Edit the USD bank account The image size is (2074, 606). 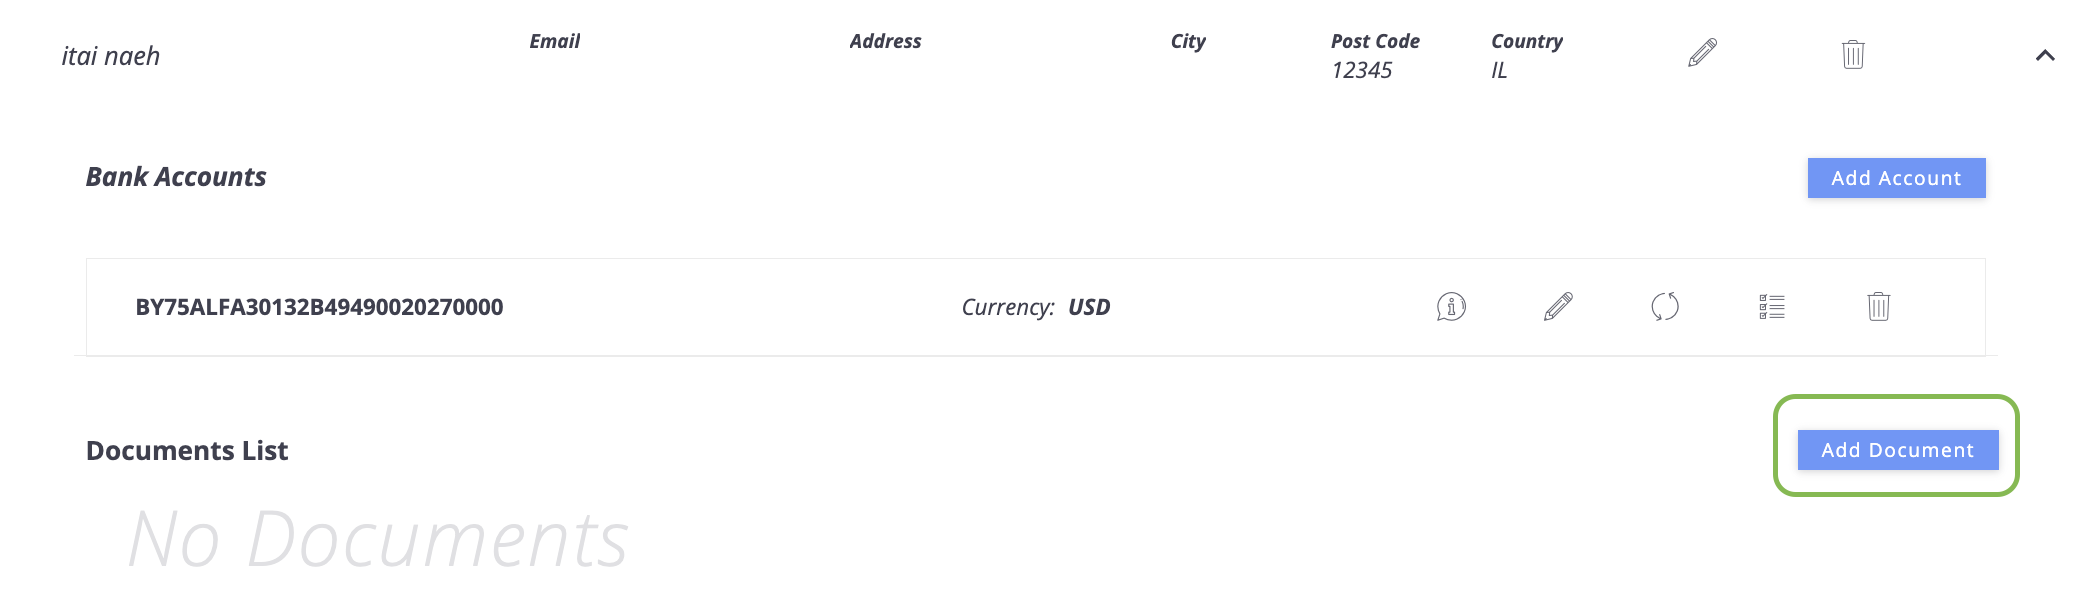1558,307
